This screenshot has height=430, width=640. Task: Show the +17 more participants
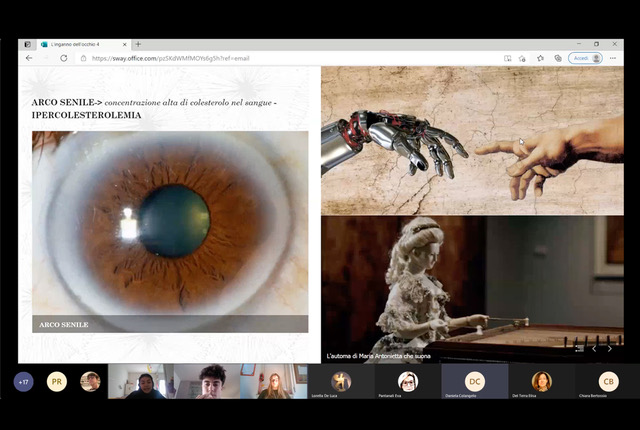click(23, 382)
